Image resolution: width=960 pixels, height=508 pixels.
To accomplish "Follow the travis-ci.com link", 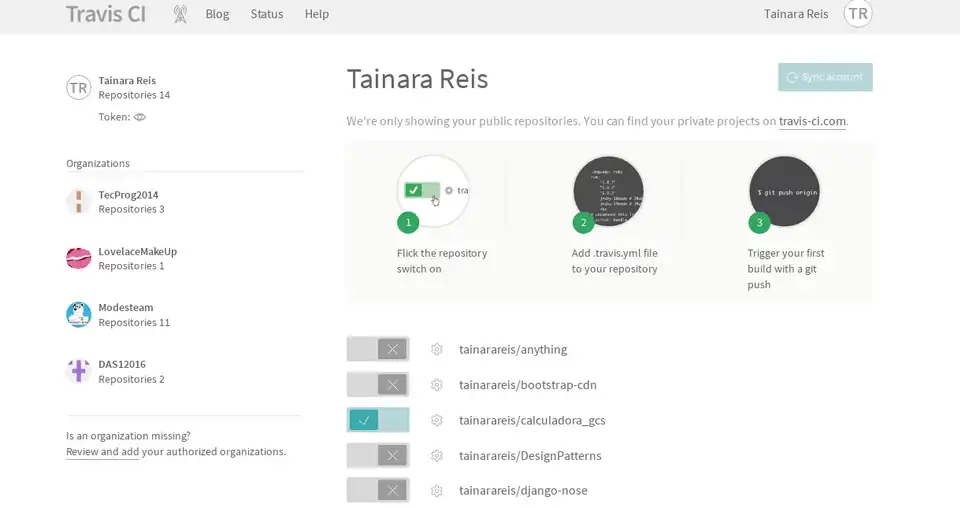I will click(x=812, y=121).
